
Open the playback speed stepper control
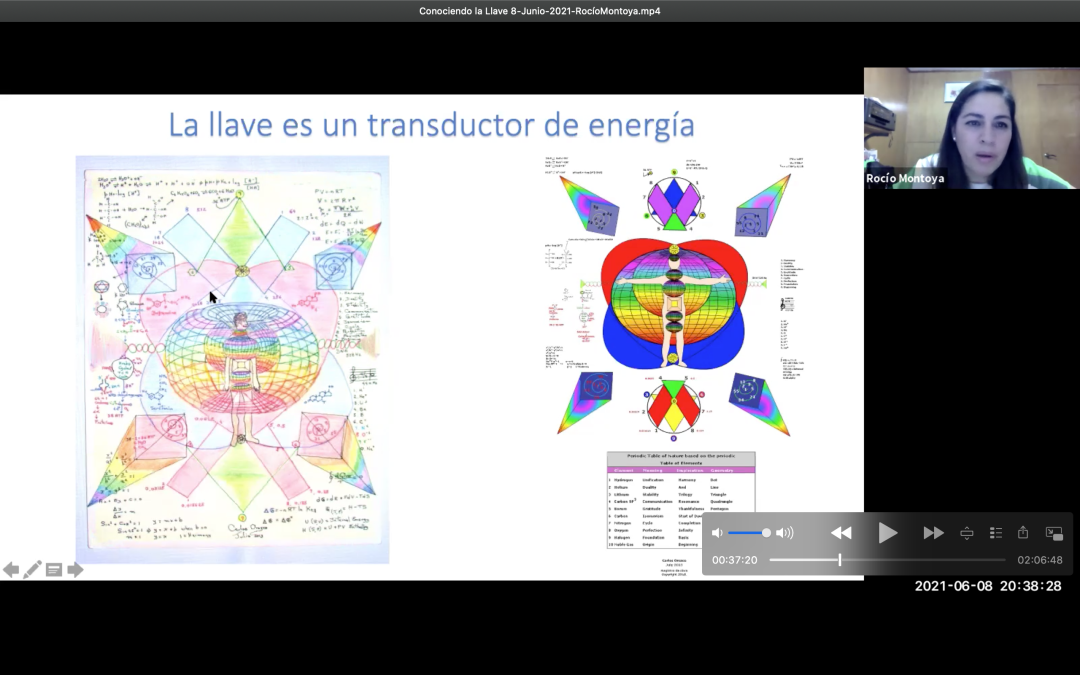966,533
